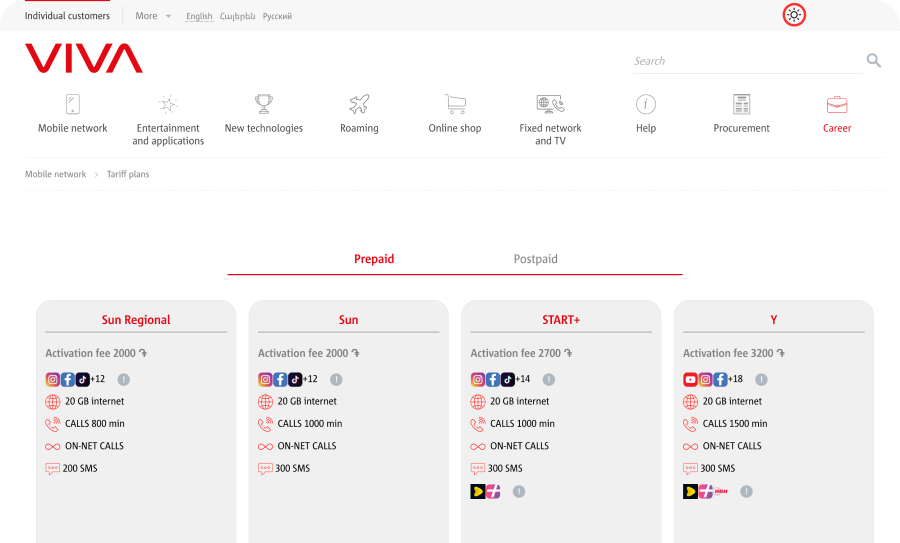Click info icon beside START+ +14 apps

pyautogui.click(x=549, y=379)
